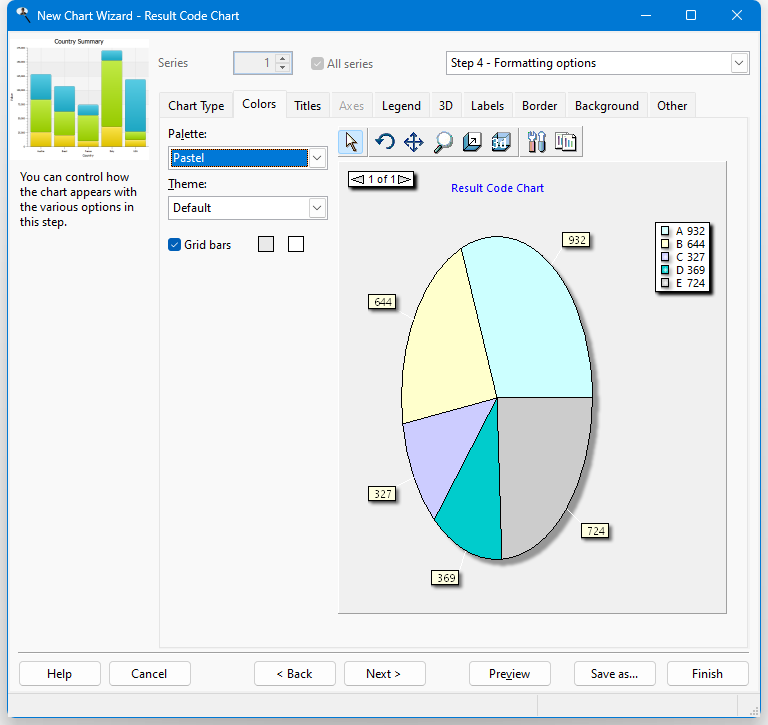Toggle the 3D view cube icon

pyautogui.click(x=501, y=143)
